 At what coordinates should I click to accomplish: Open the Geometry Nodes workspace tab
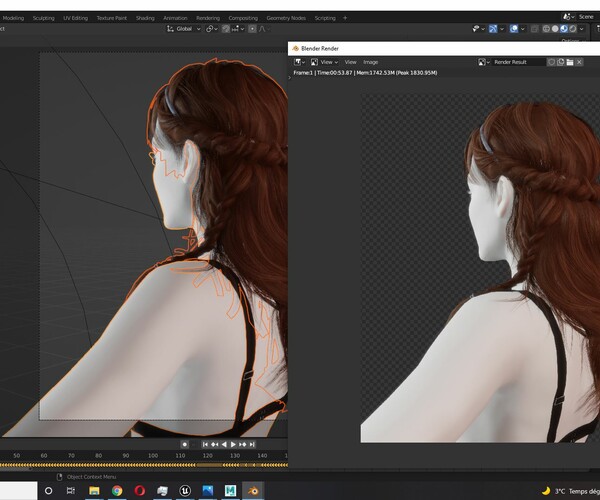tap(286, 18)
